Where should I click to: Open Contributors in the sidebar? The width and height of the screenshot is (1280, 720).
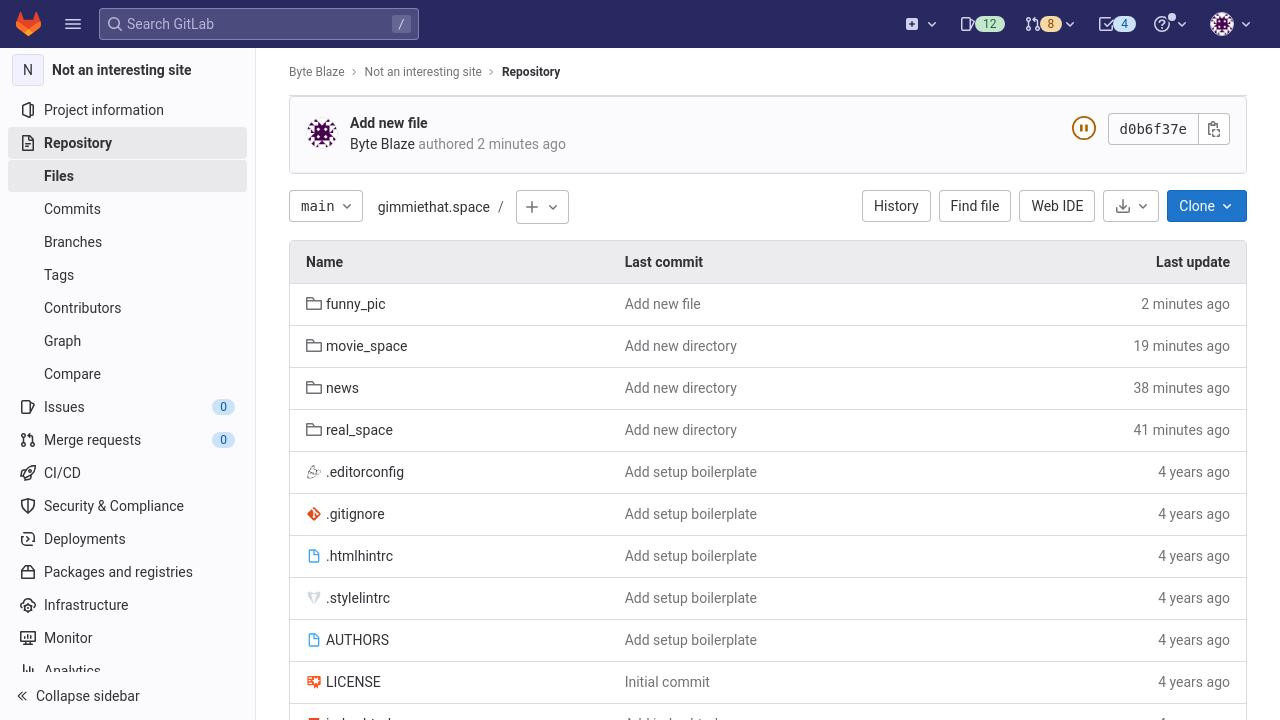tap(127, 308)
